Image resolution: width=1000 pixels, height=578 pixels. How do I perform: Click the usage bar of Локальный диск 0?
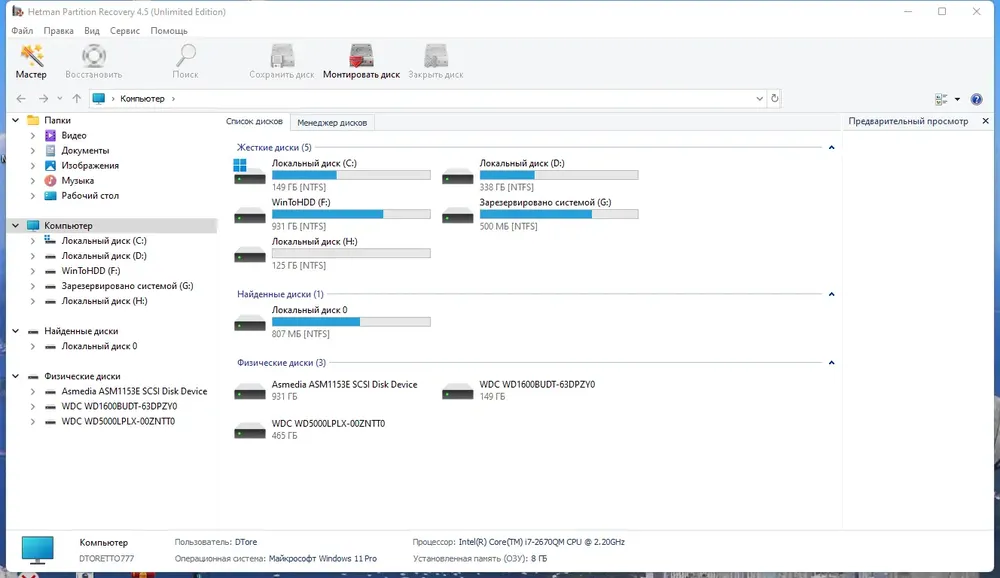[x=351, y=322]
